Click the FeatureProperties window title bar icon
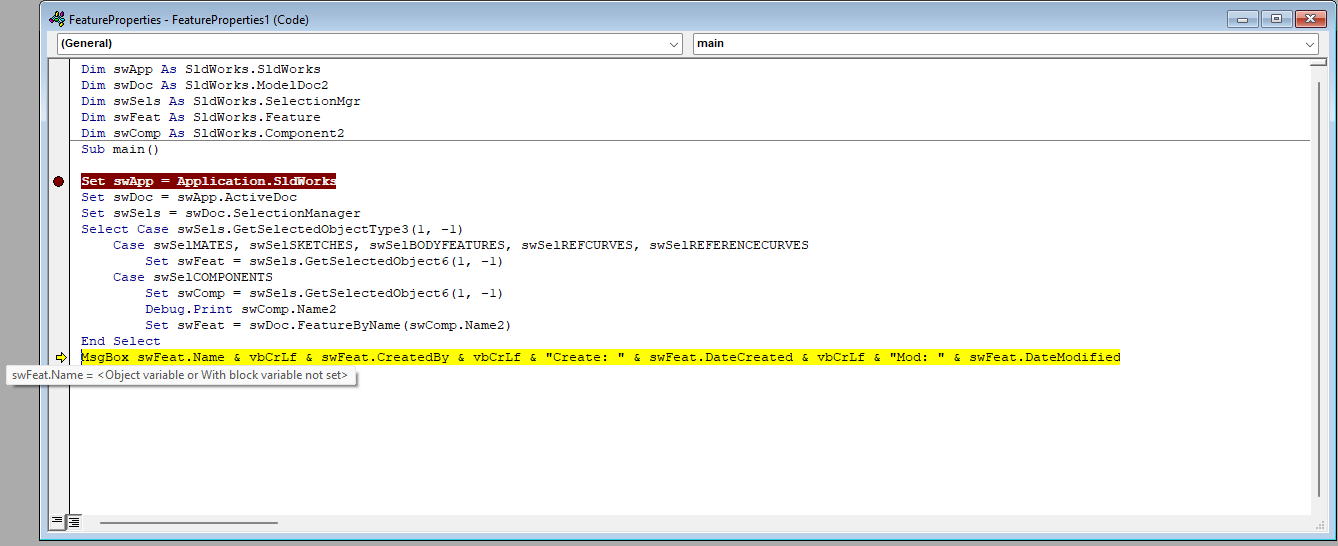This screenshot has width=1338, height=546. point(57,18)
